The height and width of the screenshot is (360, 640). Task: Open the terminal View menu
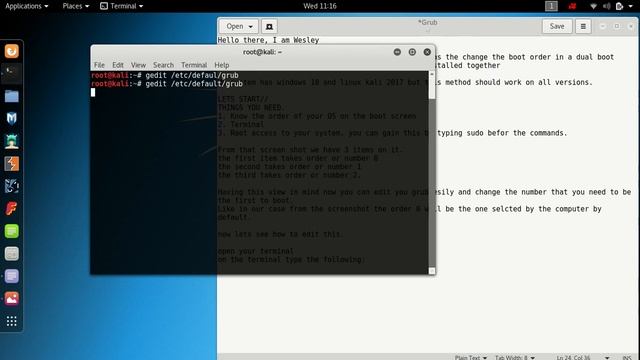click(x=138, y=65)
